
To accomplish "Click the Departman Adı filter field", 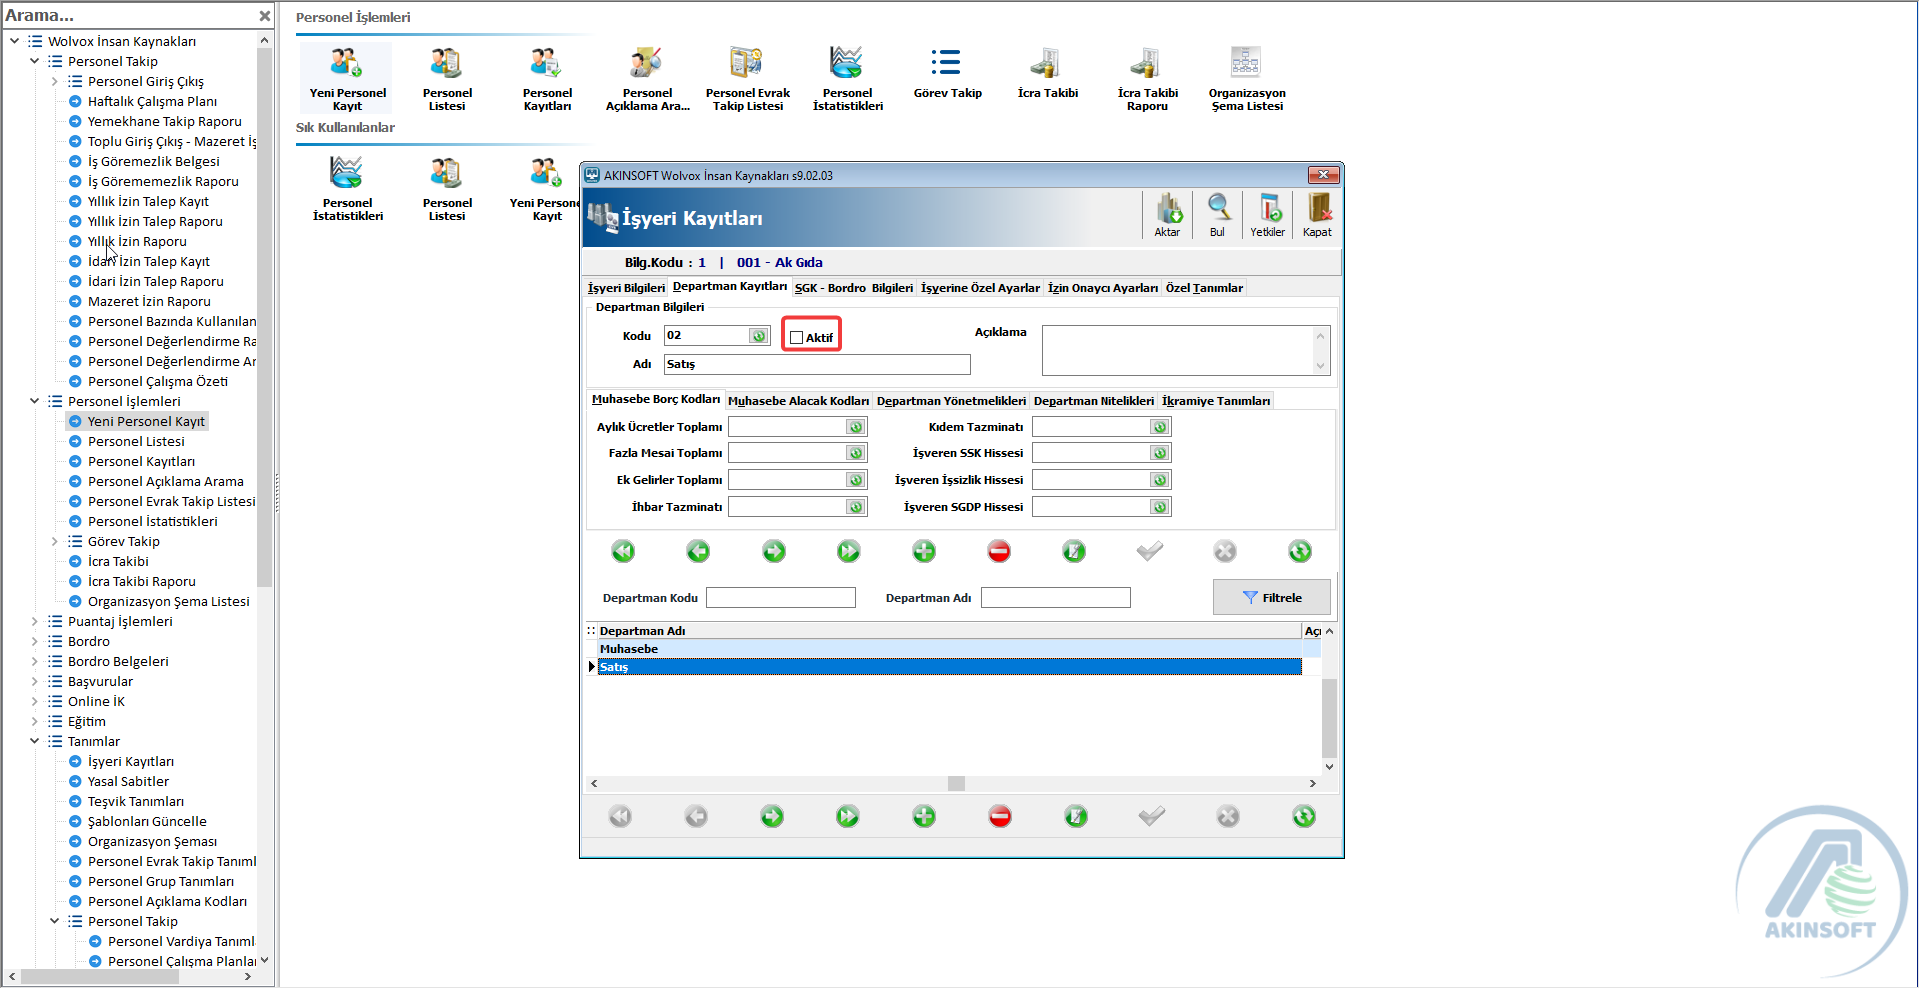I will point(1056,598).
